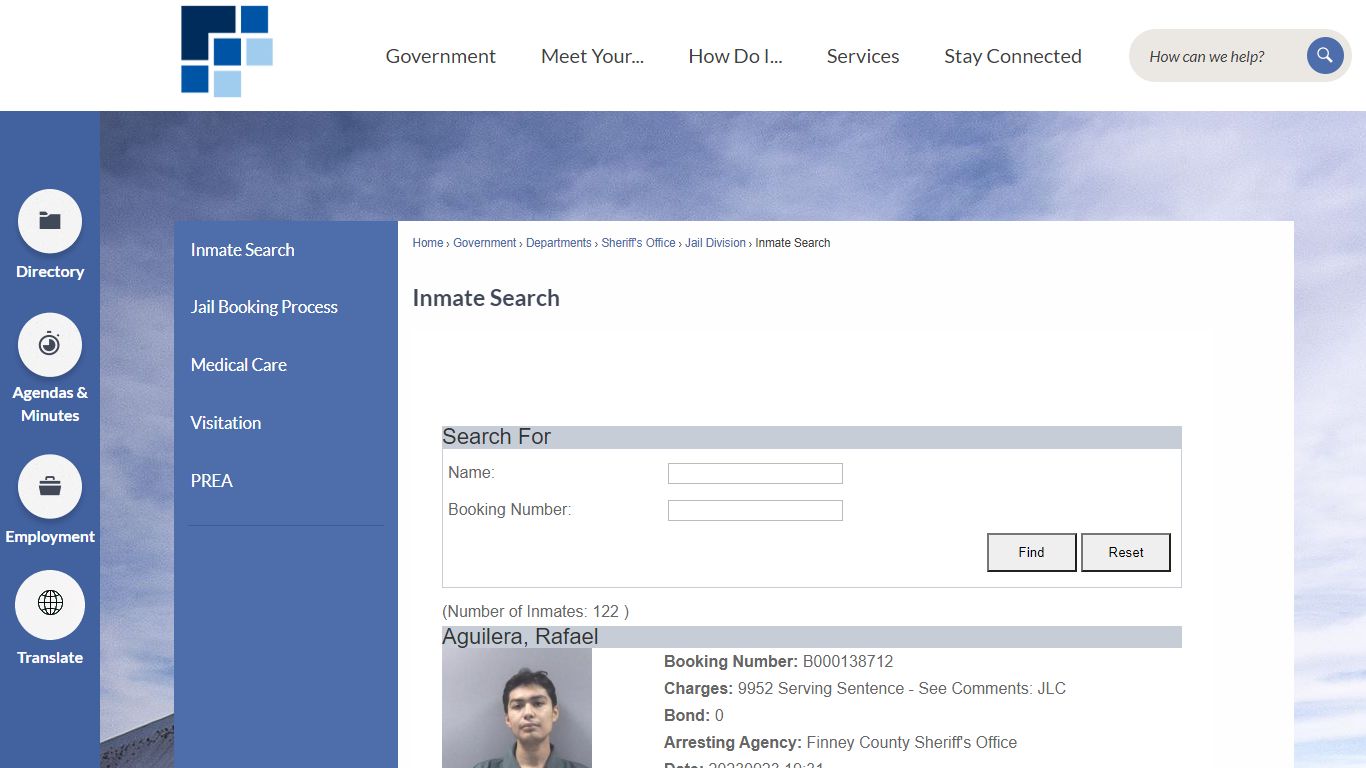
Task: Click the Employment label text
Action: pyautogui.click(x=50, y=537)
